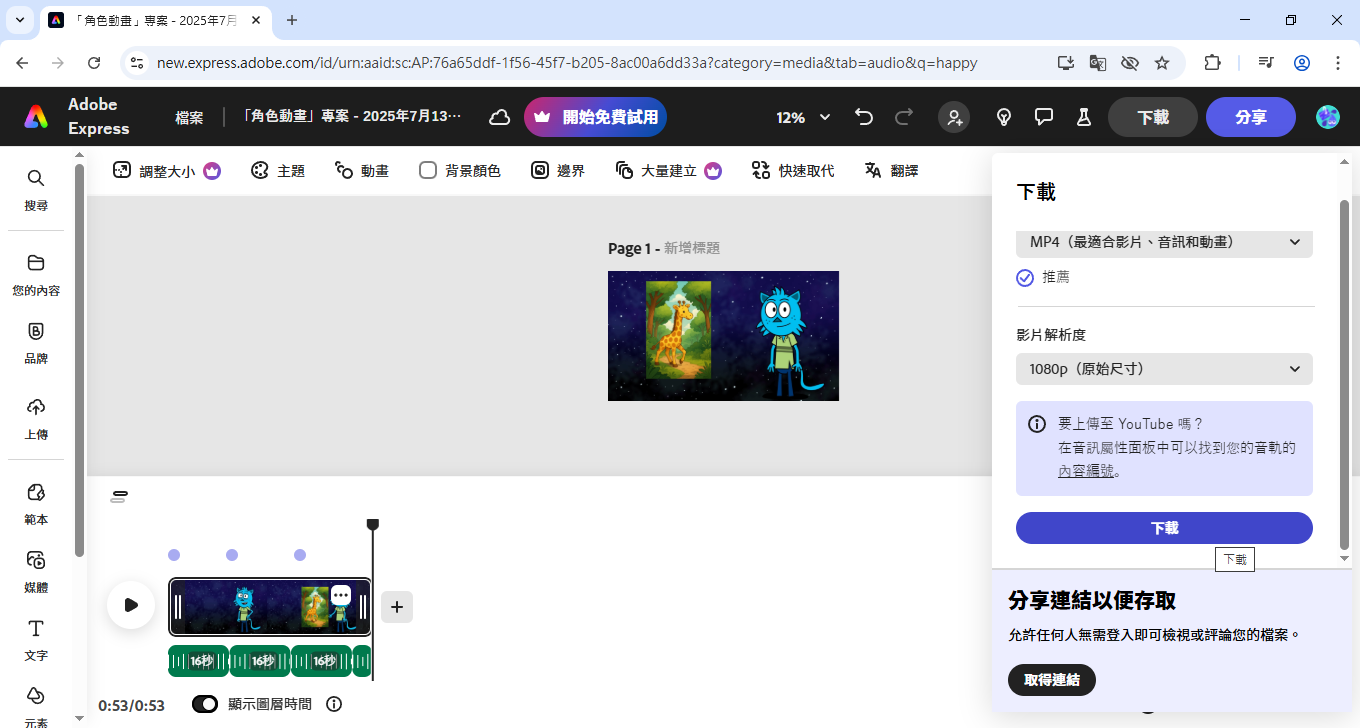Open the Search panel in sidebar
This screenshot has width=1360, height=728.
point(36,188)
